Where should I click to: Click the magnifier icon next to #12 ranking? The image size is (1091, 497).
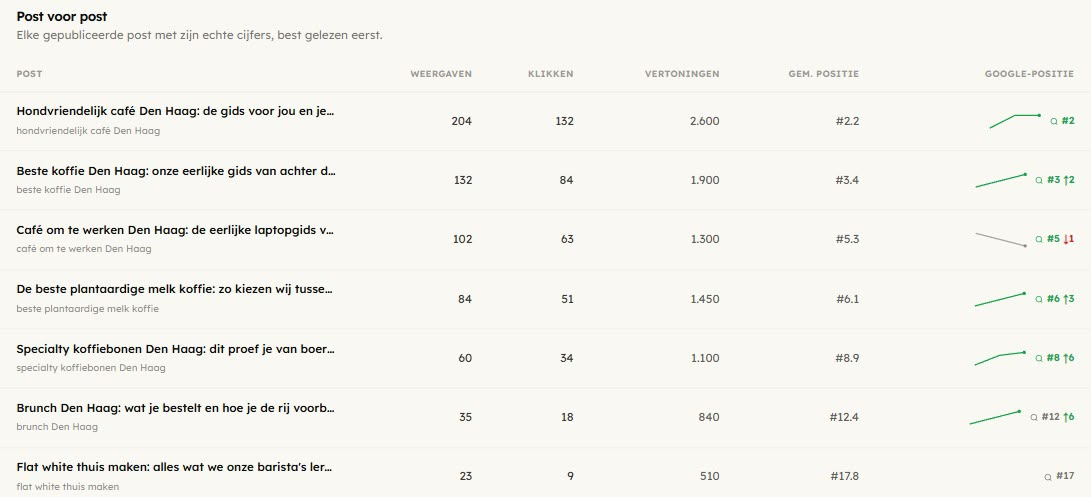[1034, 418]
